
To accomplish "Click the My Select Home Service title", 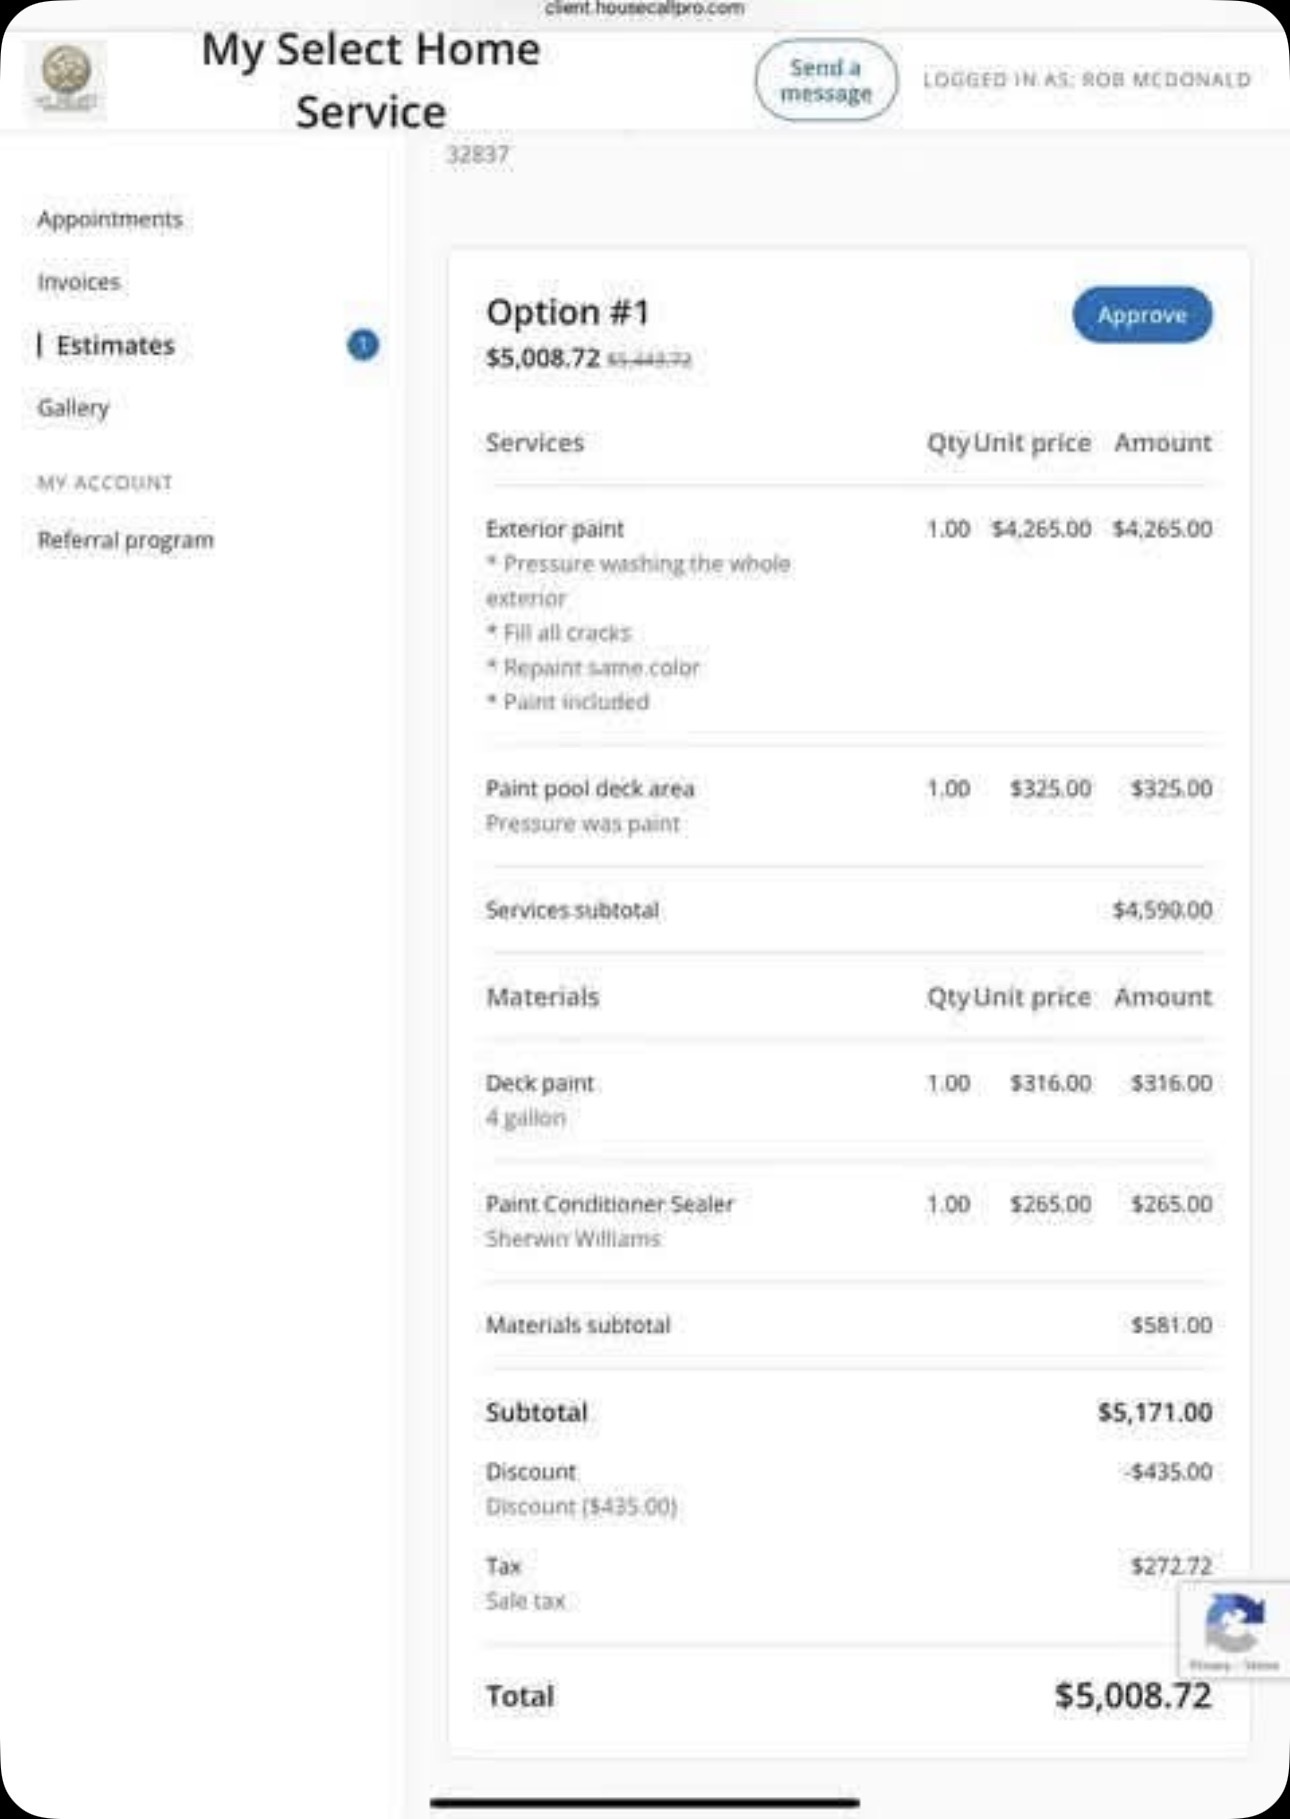I will pyautogui.click(x=371, y=80).
